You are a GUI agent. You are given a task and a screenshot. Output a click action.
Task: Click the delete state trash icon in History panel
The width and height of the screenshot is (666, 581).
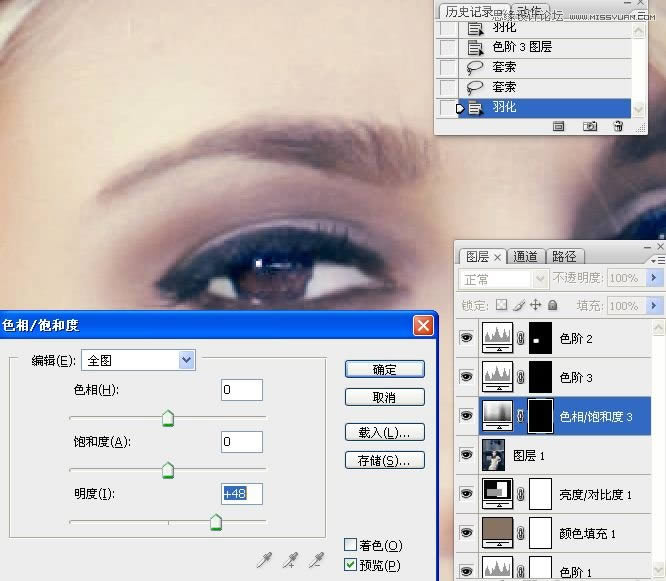tap(618, 126)
